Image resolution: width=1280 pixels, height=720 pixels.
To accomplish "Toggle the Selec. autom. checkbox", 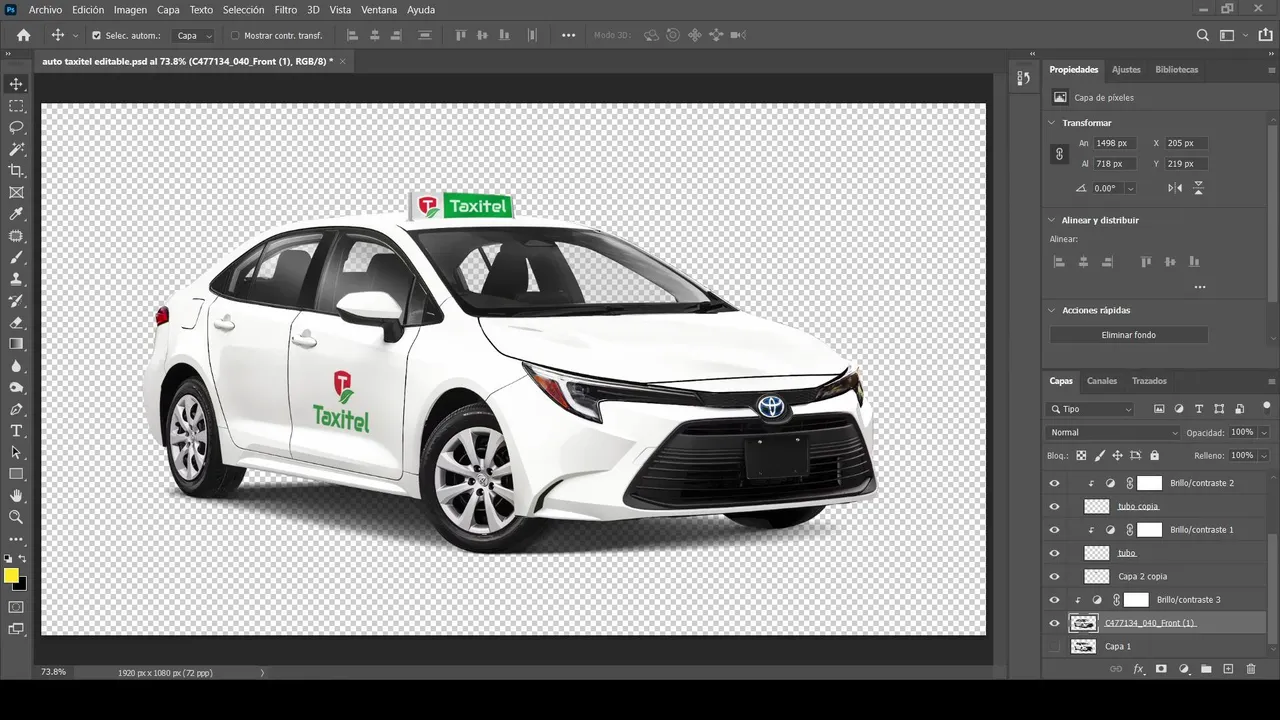I will coord(96,35).
